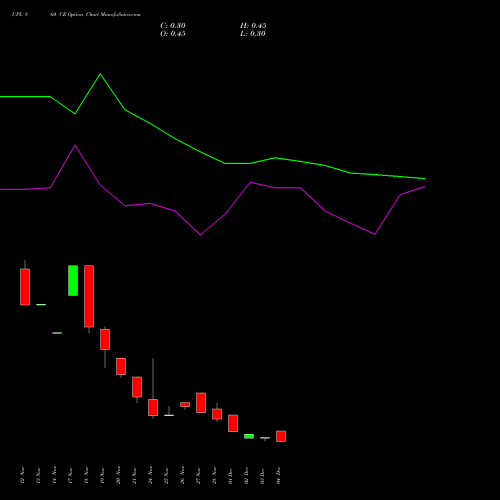Select the 26 Nov date label
Image resolution: width=500 pixels, height=500 pixels.
(x=183, y=475)
